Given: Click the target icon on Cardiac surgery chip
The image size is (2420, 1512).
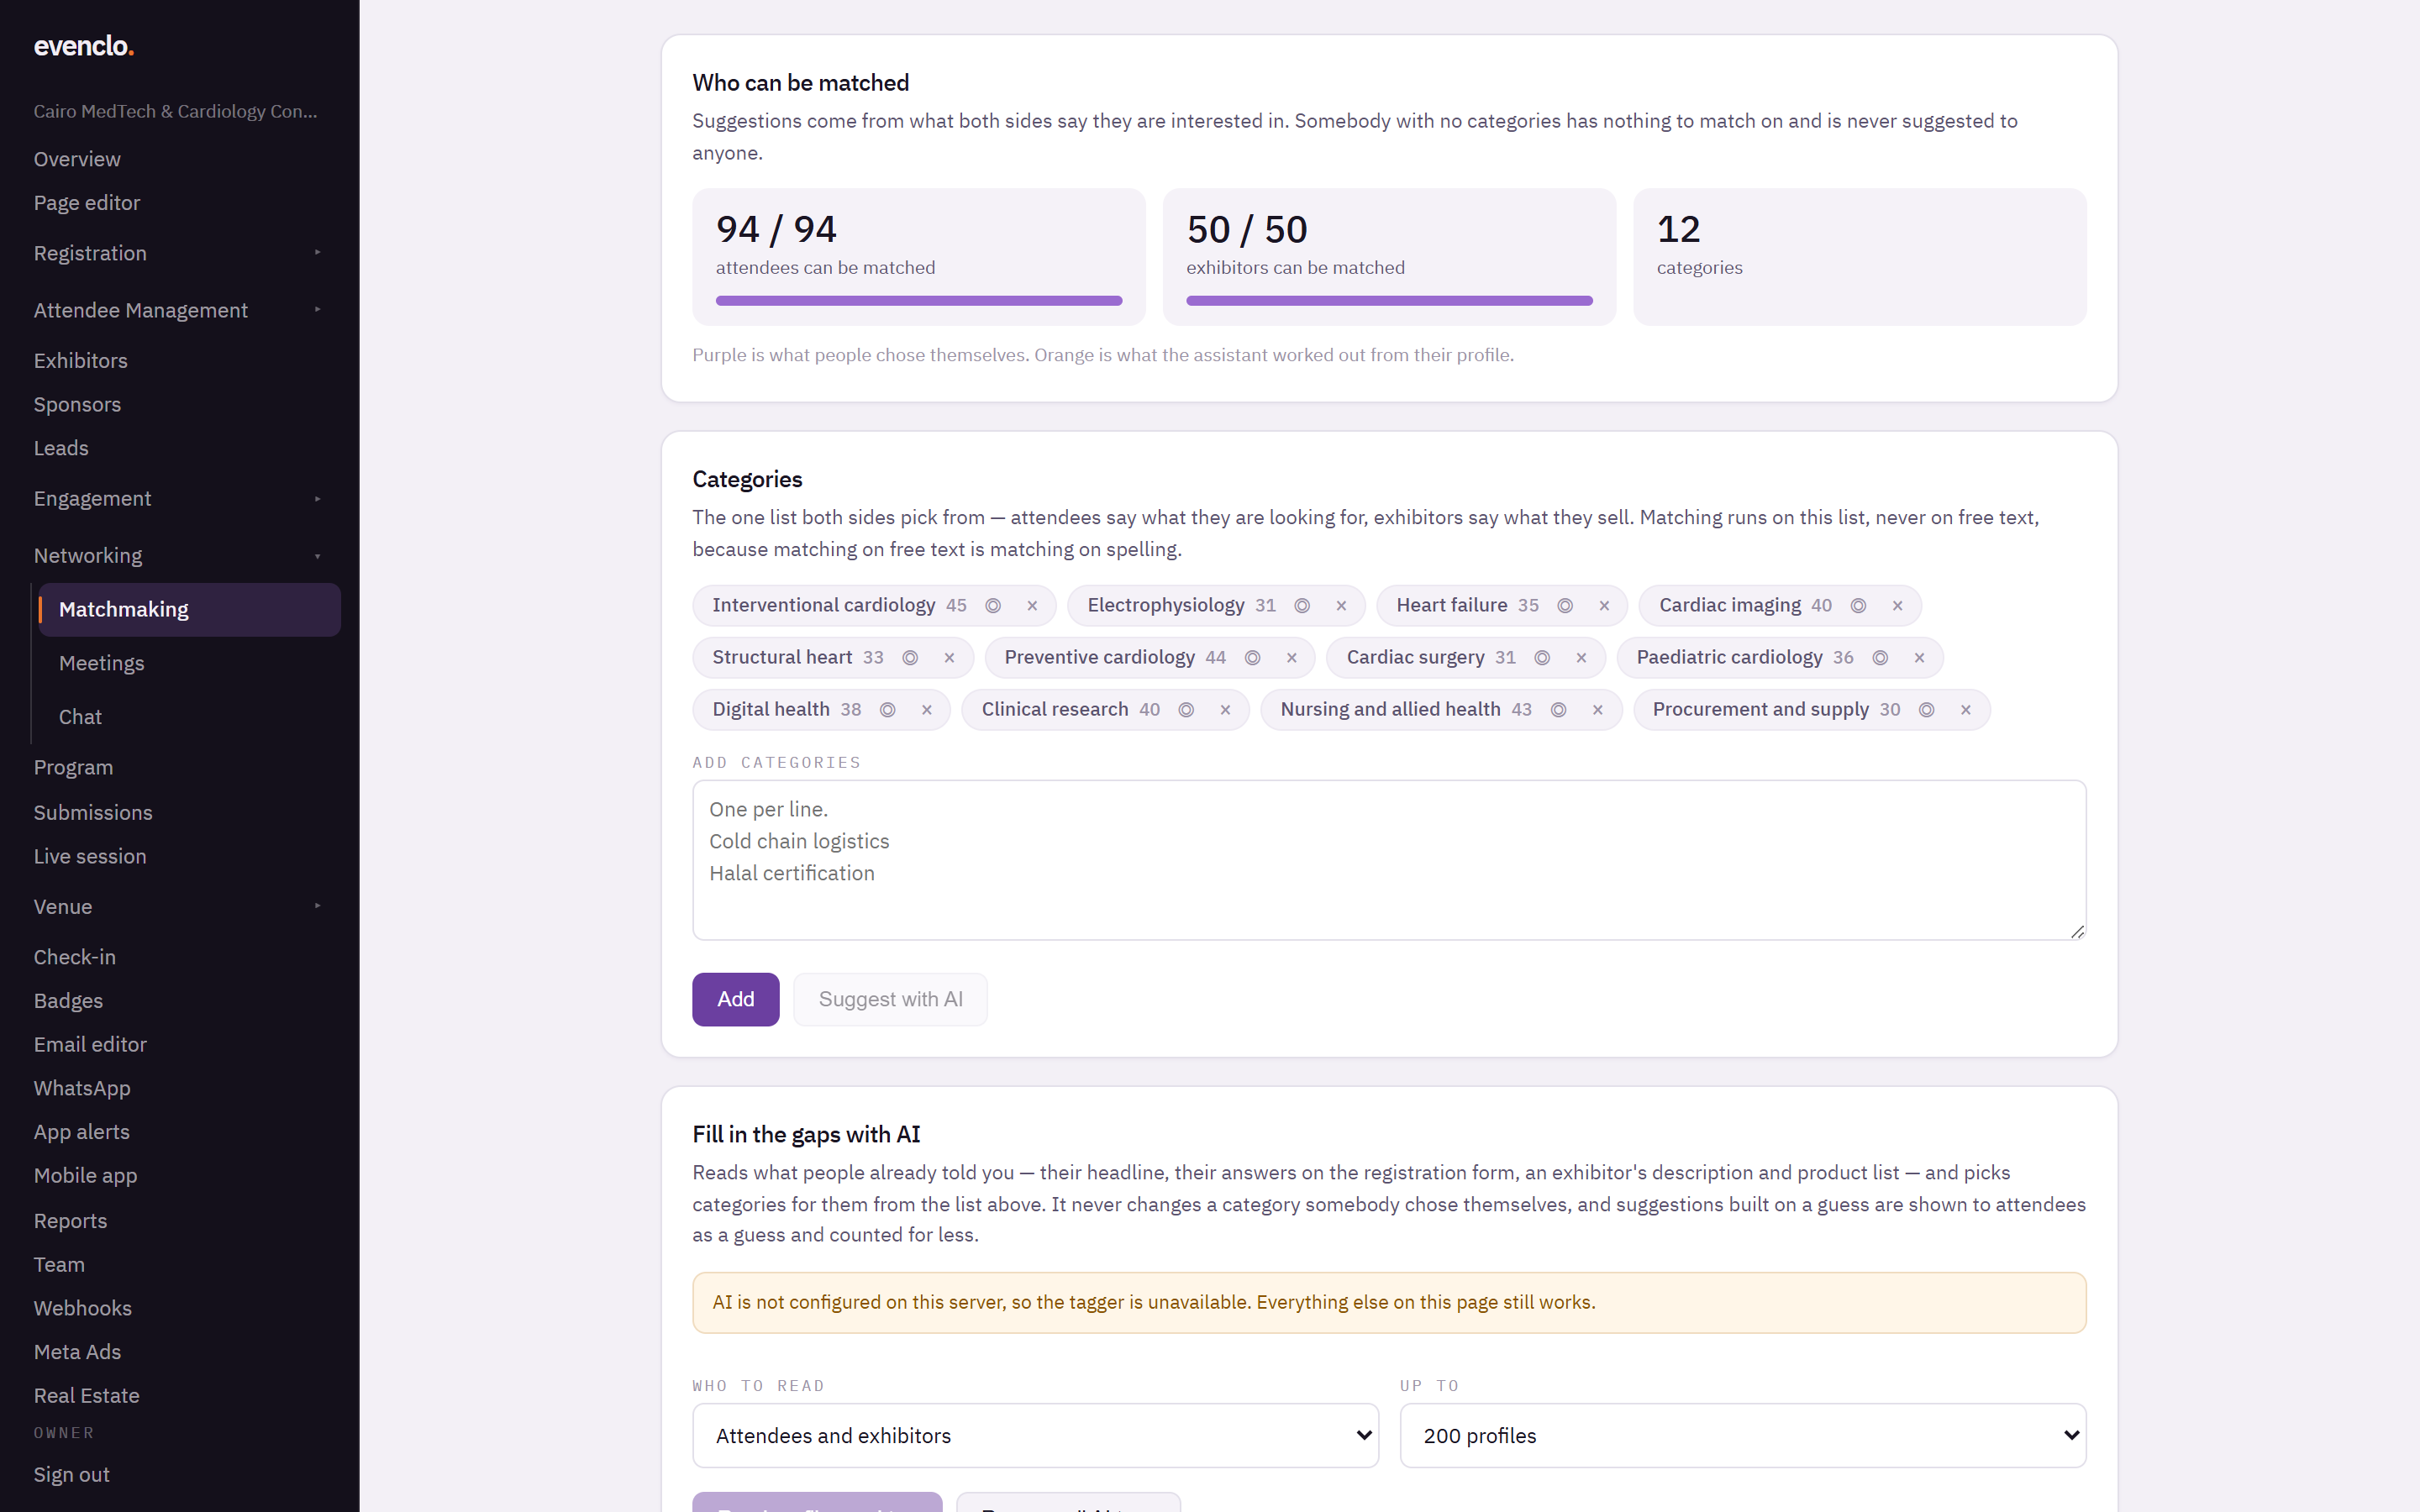Looking at the screenshot, I should click(1542, 658).
